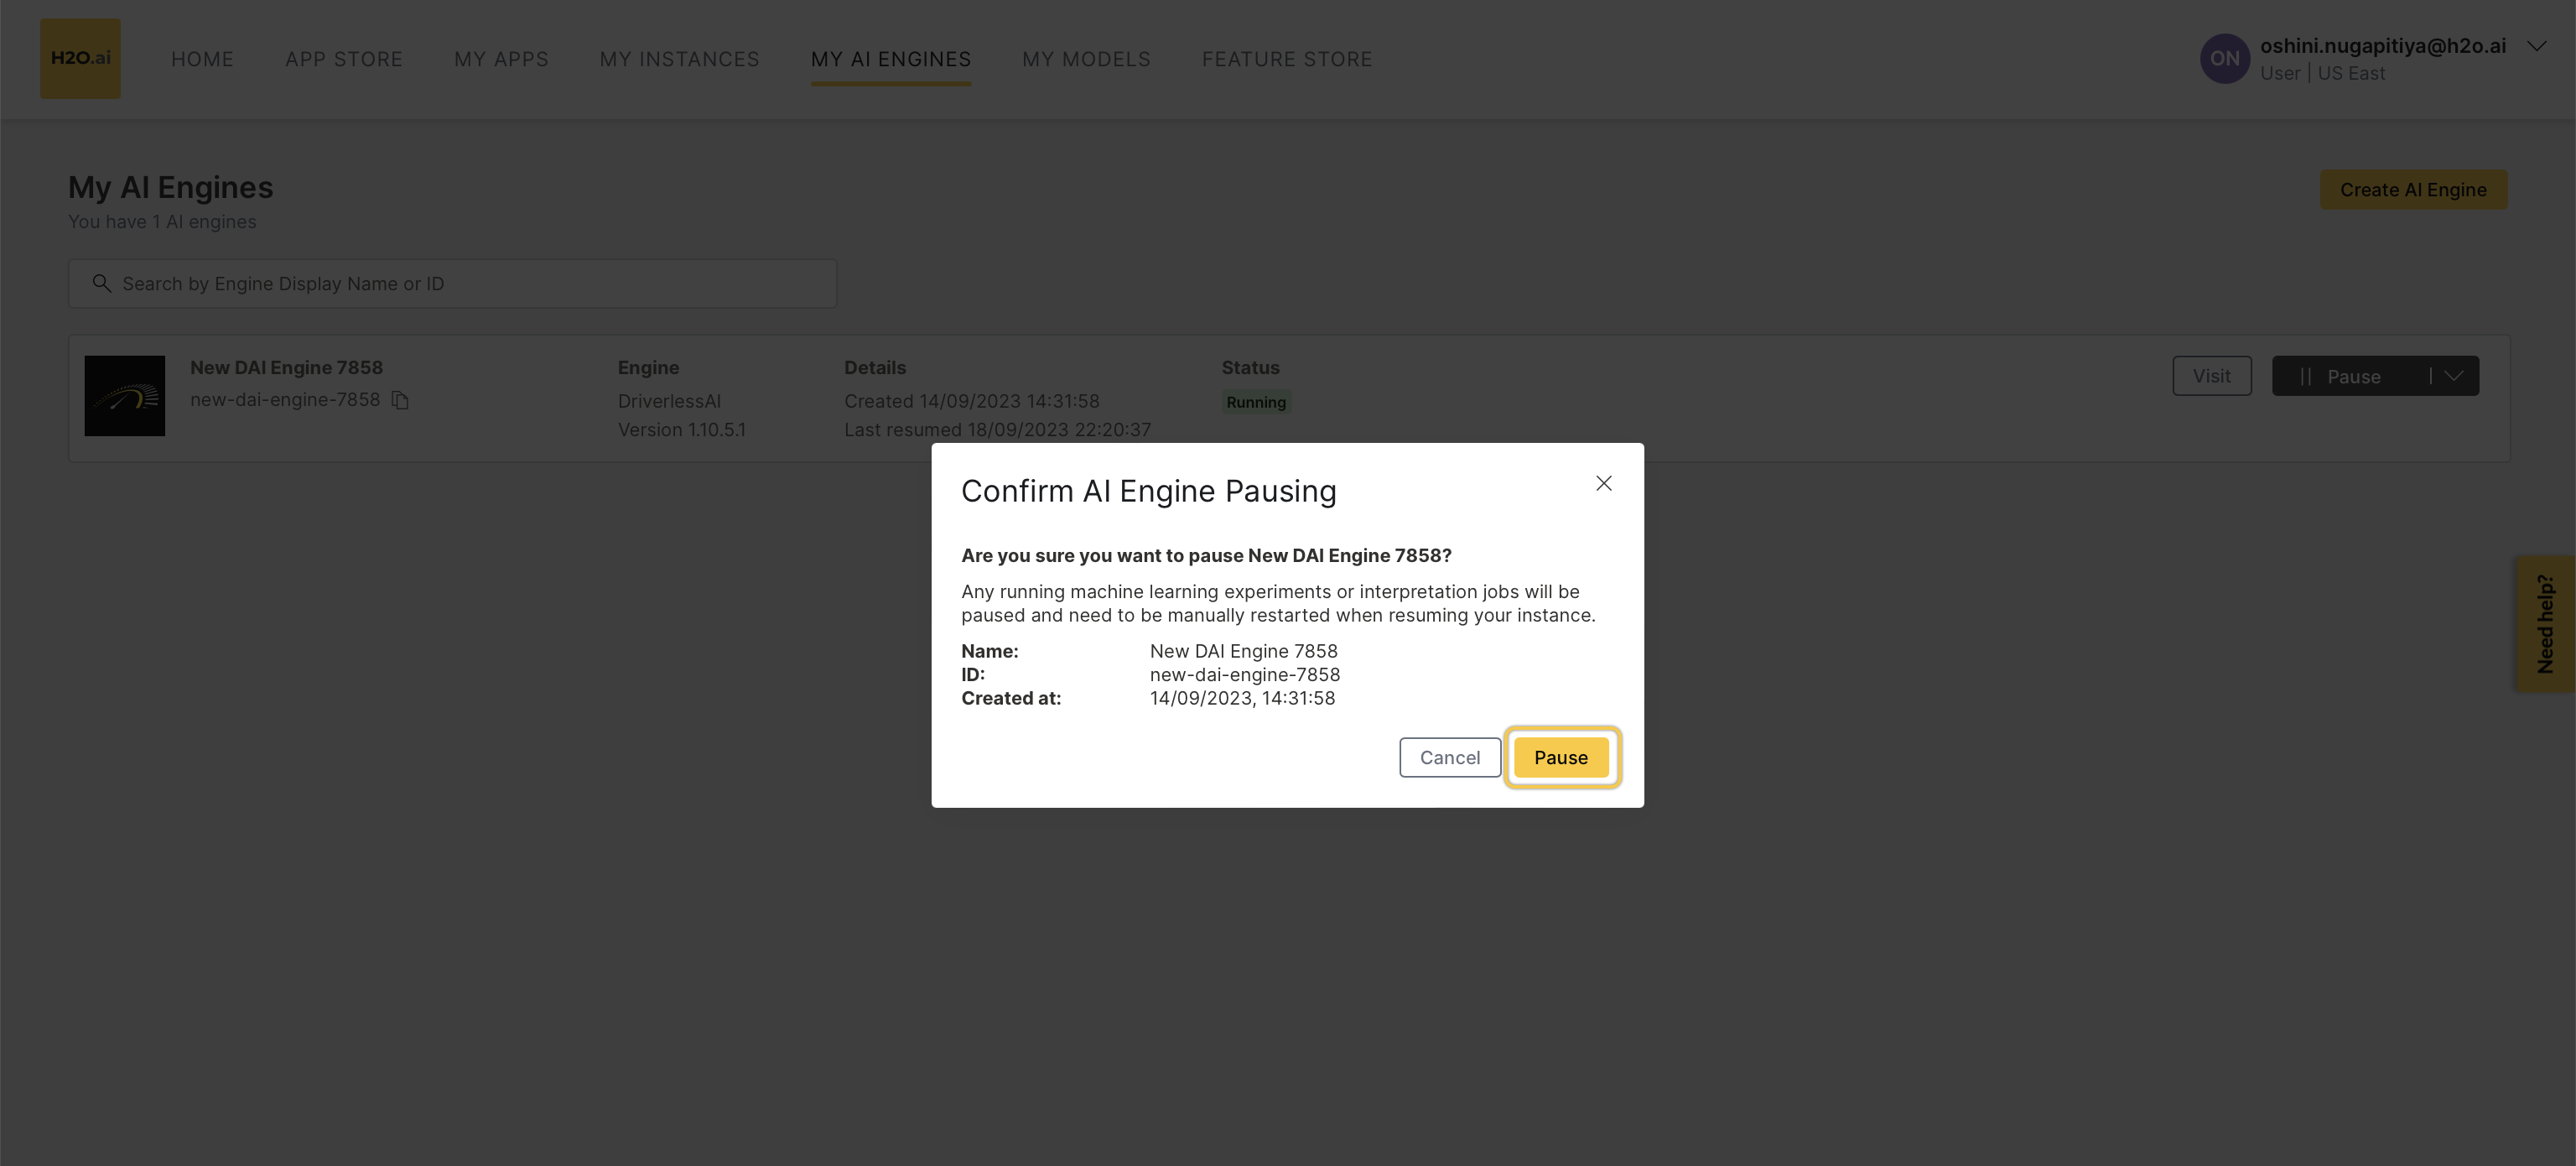Click the Create AI Engine button
The width and height of the screenshot is (2576, 1166).
pos(2413,189)
